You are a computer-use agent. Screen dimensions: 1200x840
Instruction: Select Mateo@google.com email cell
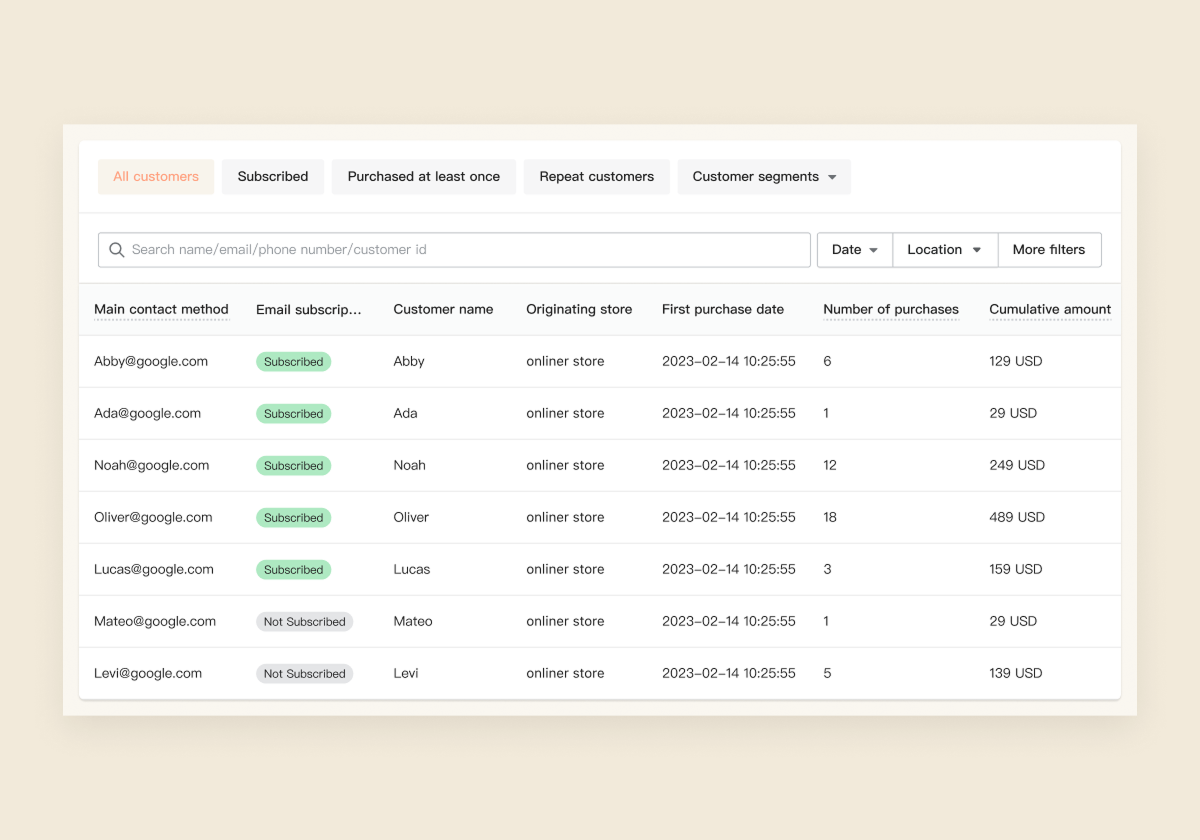pyautogui.click(x=155, y=622)
